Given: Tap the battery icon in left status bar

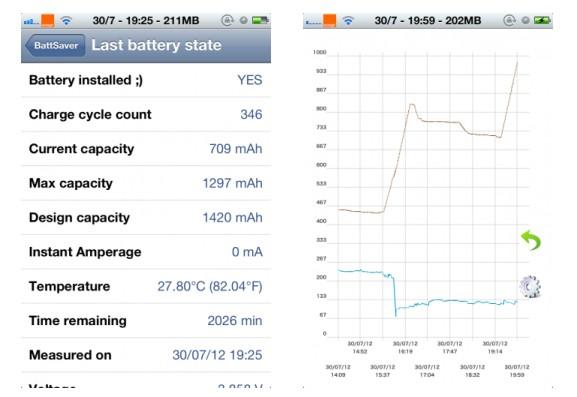Looking at the screenshot, I should click(260, 20).
